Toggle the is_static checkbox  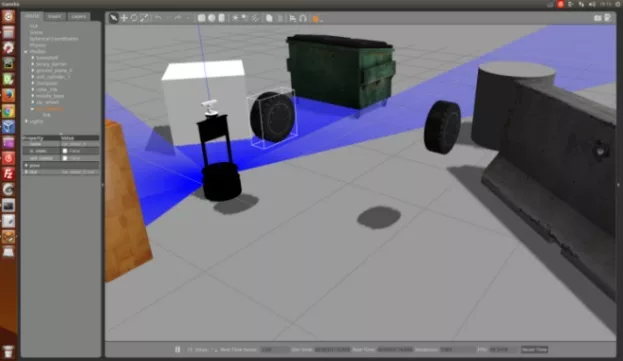(65, 151)
